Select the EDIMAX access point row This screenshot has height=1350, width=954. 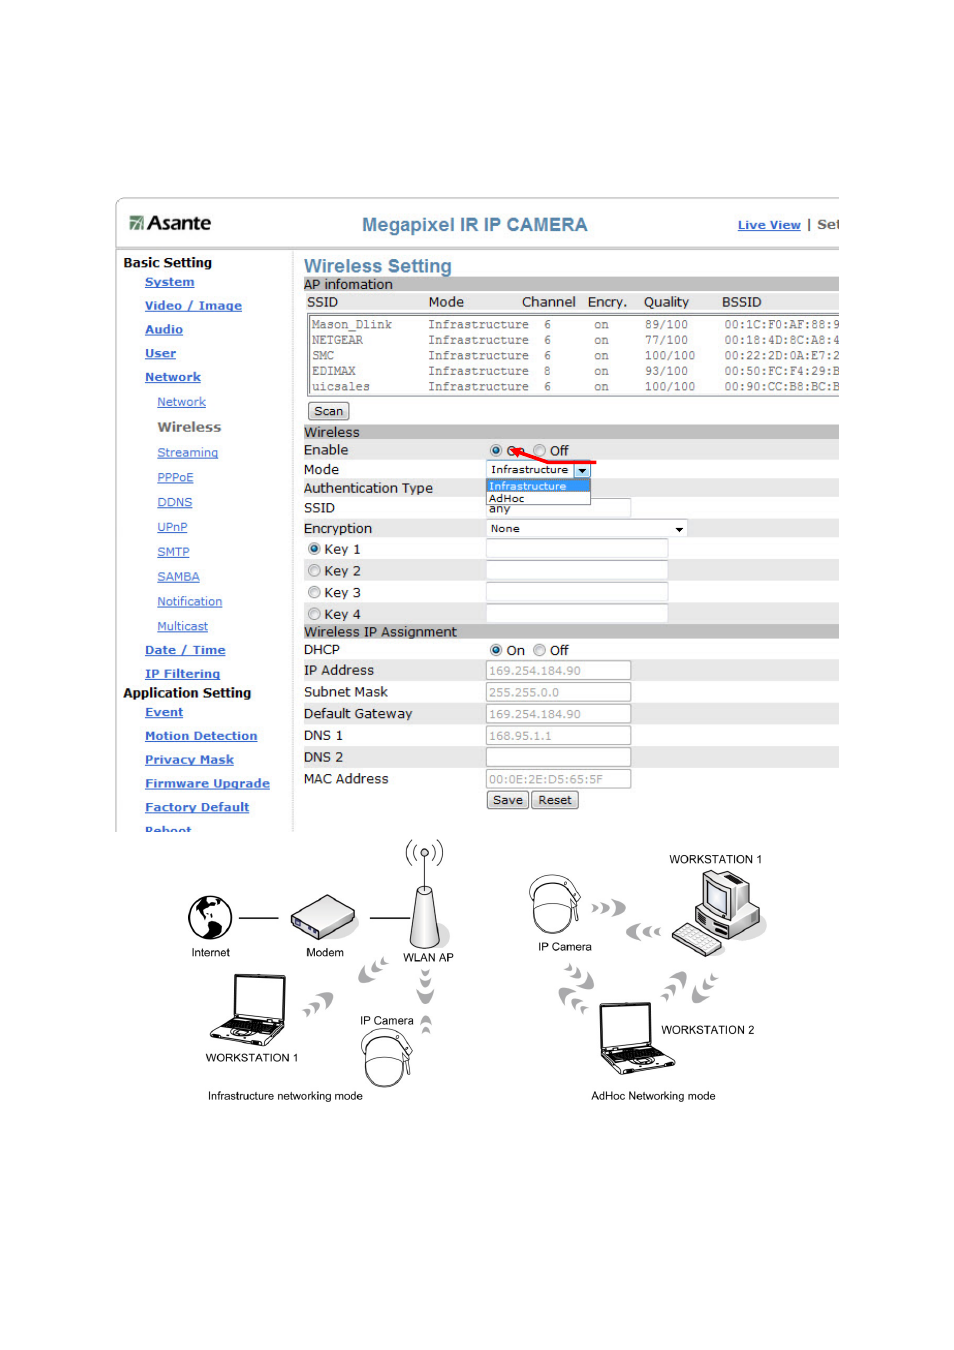coord(575,371)
